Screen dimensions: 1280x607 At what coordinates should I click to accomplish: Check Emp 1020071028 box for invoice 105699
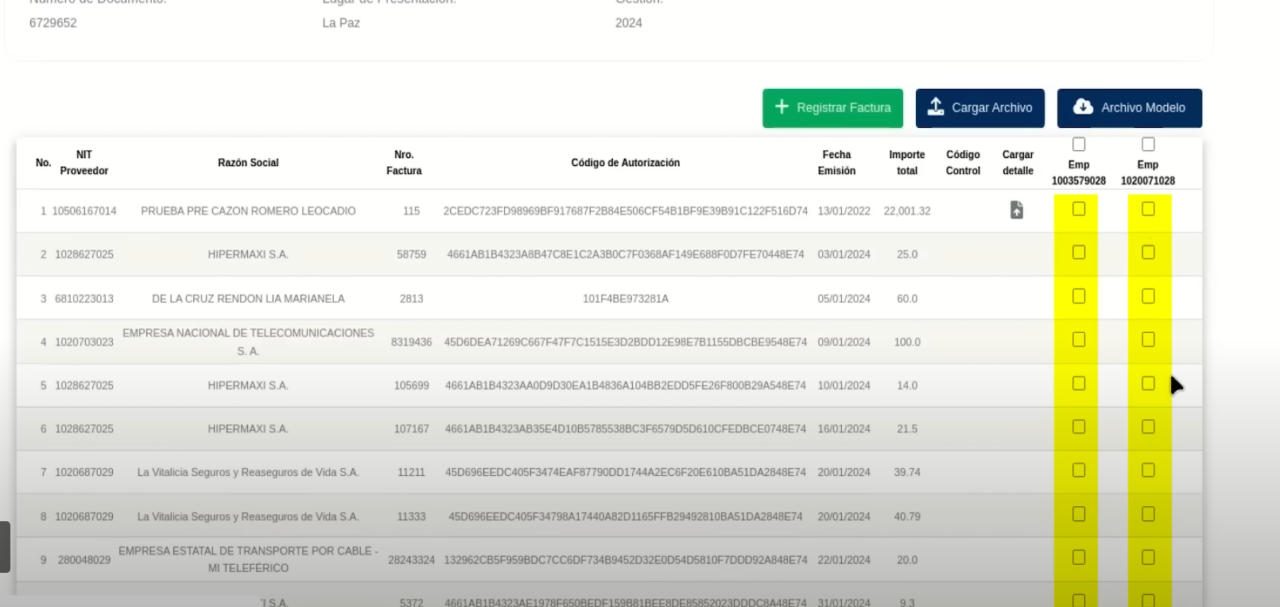click(1148, 383)
